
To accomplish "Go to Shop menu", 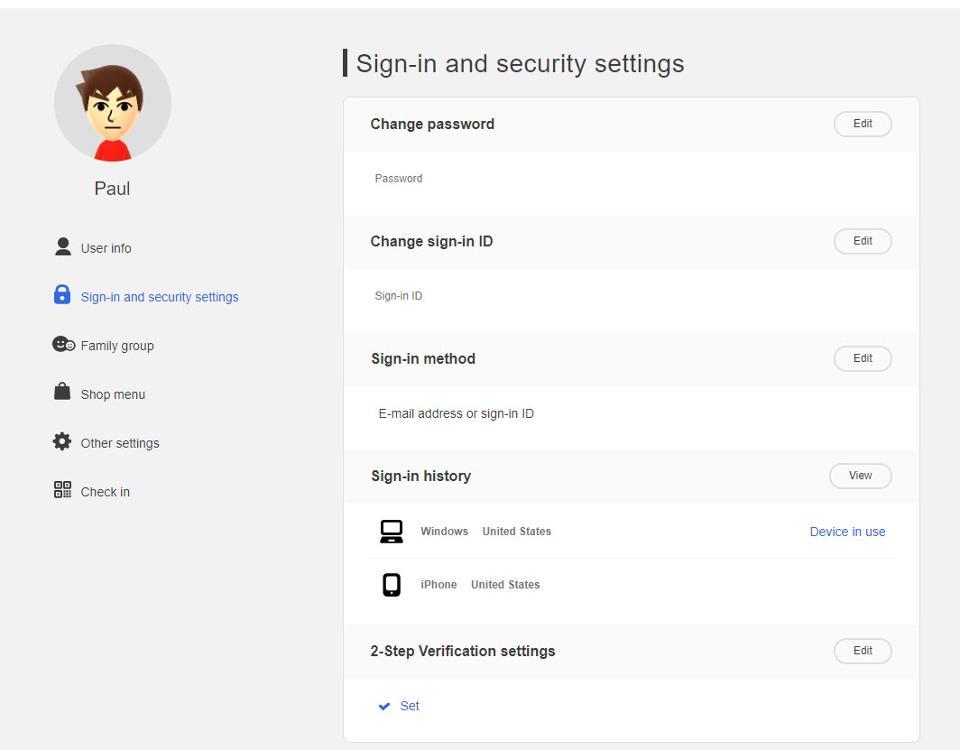I will click(x=113, y=395).
